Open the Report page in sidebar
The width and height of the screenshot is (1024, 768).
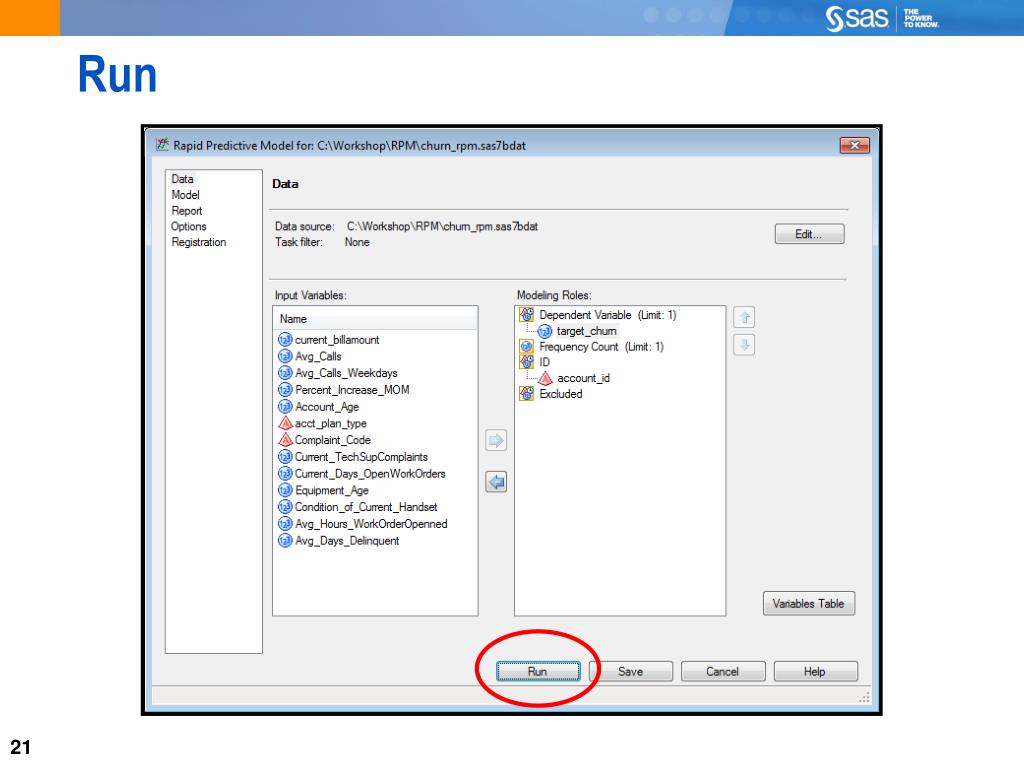(187, 210)
